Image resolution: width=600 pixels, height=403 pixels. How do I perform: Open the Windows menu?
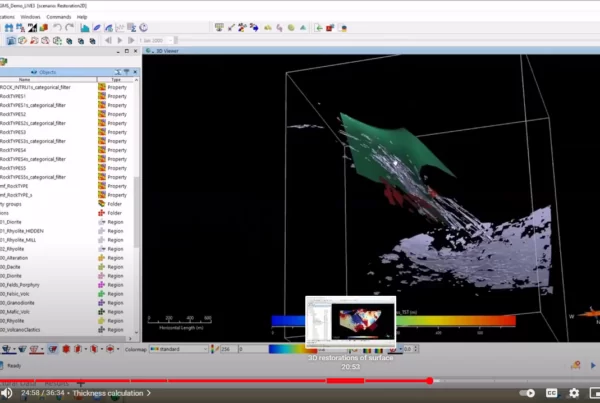click(30, 17)
